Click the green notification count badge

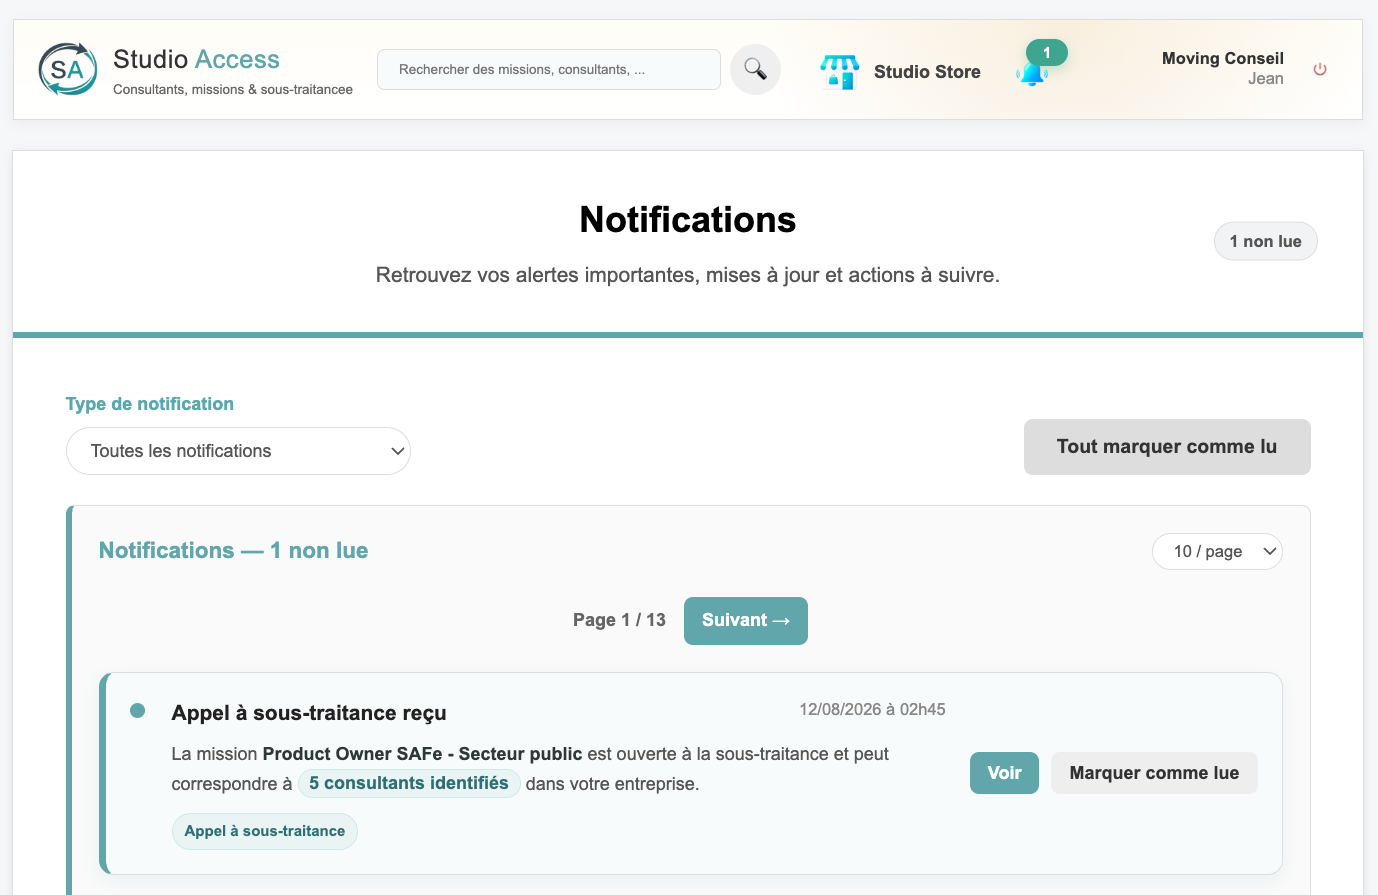pyautogui.click(x=1047, y=53)
